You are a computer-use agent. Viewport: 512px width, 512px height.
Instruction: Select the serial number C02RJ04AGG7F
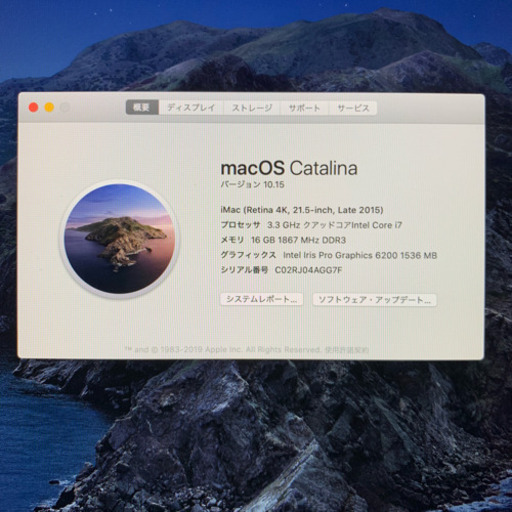pos(308,270)
